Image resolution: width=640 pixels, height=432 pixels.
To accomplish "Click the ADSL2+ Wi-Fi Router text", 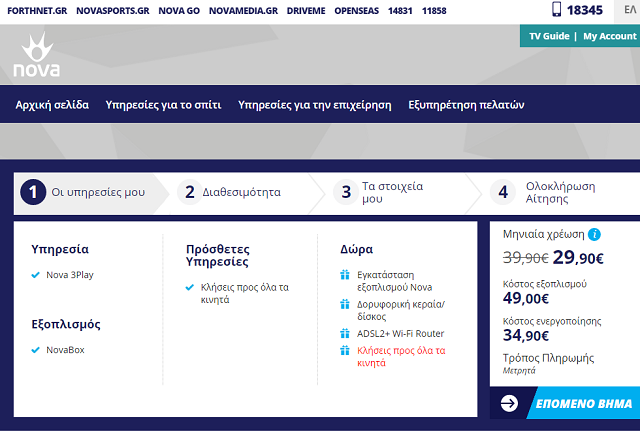I will click(400, 334).
